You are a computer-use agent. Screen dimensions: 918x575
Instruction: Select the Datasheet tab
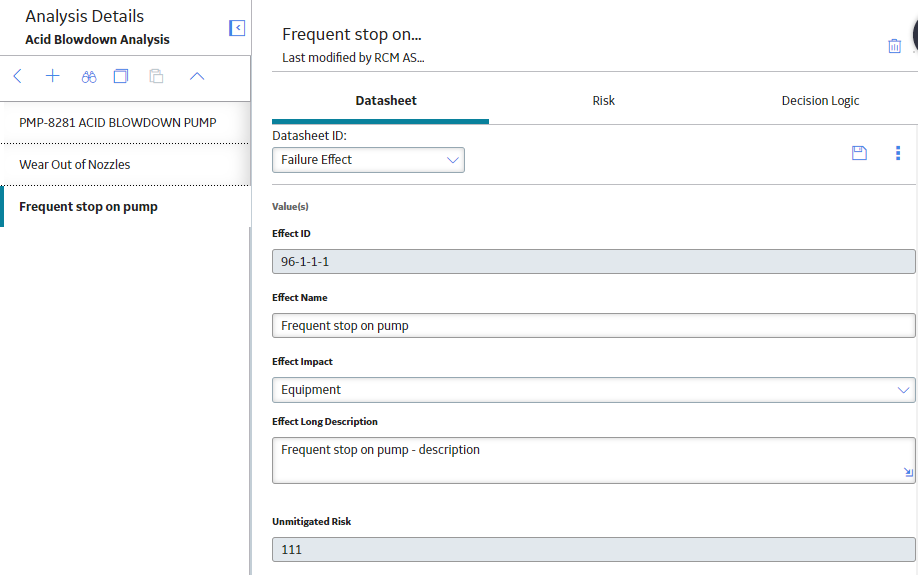(x=386, y=101)
